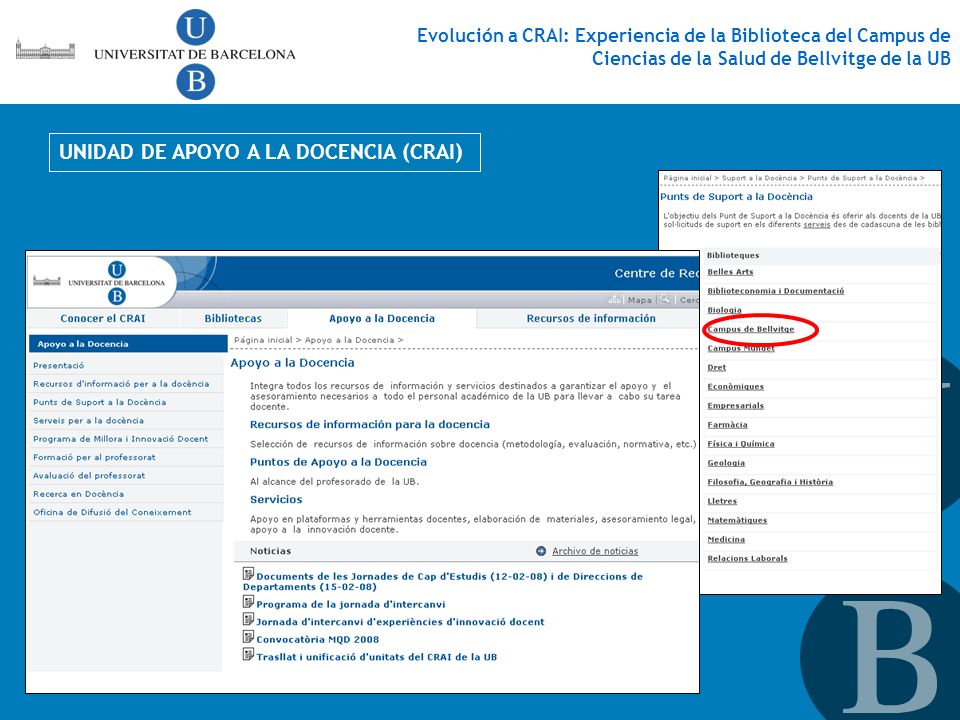Click the document icon beside Trasllat i unificació d'unitats
The width and height of the screenshot is (960, 720).
pos(248,654)
